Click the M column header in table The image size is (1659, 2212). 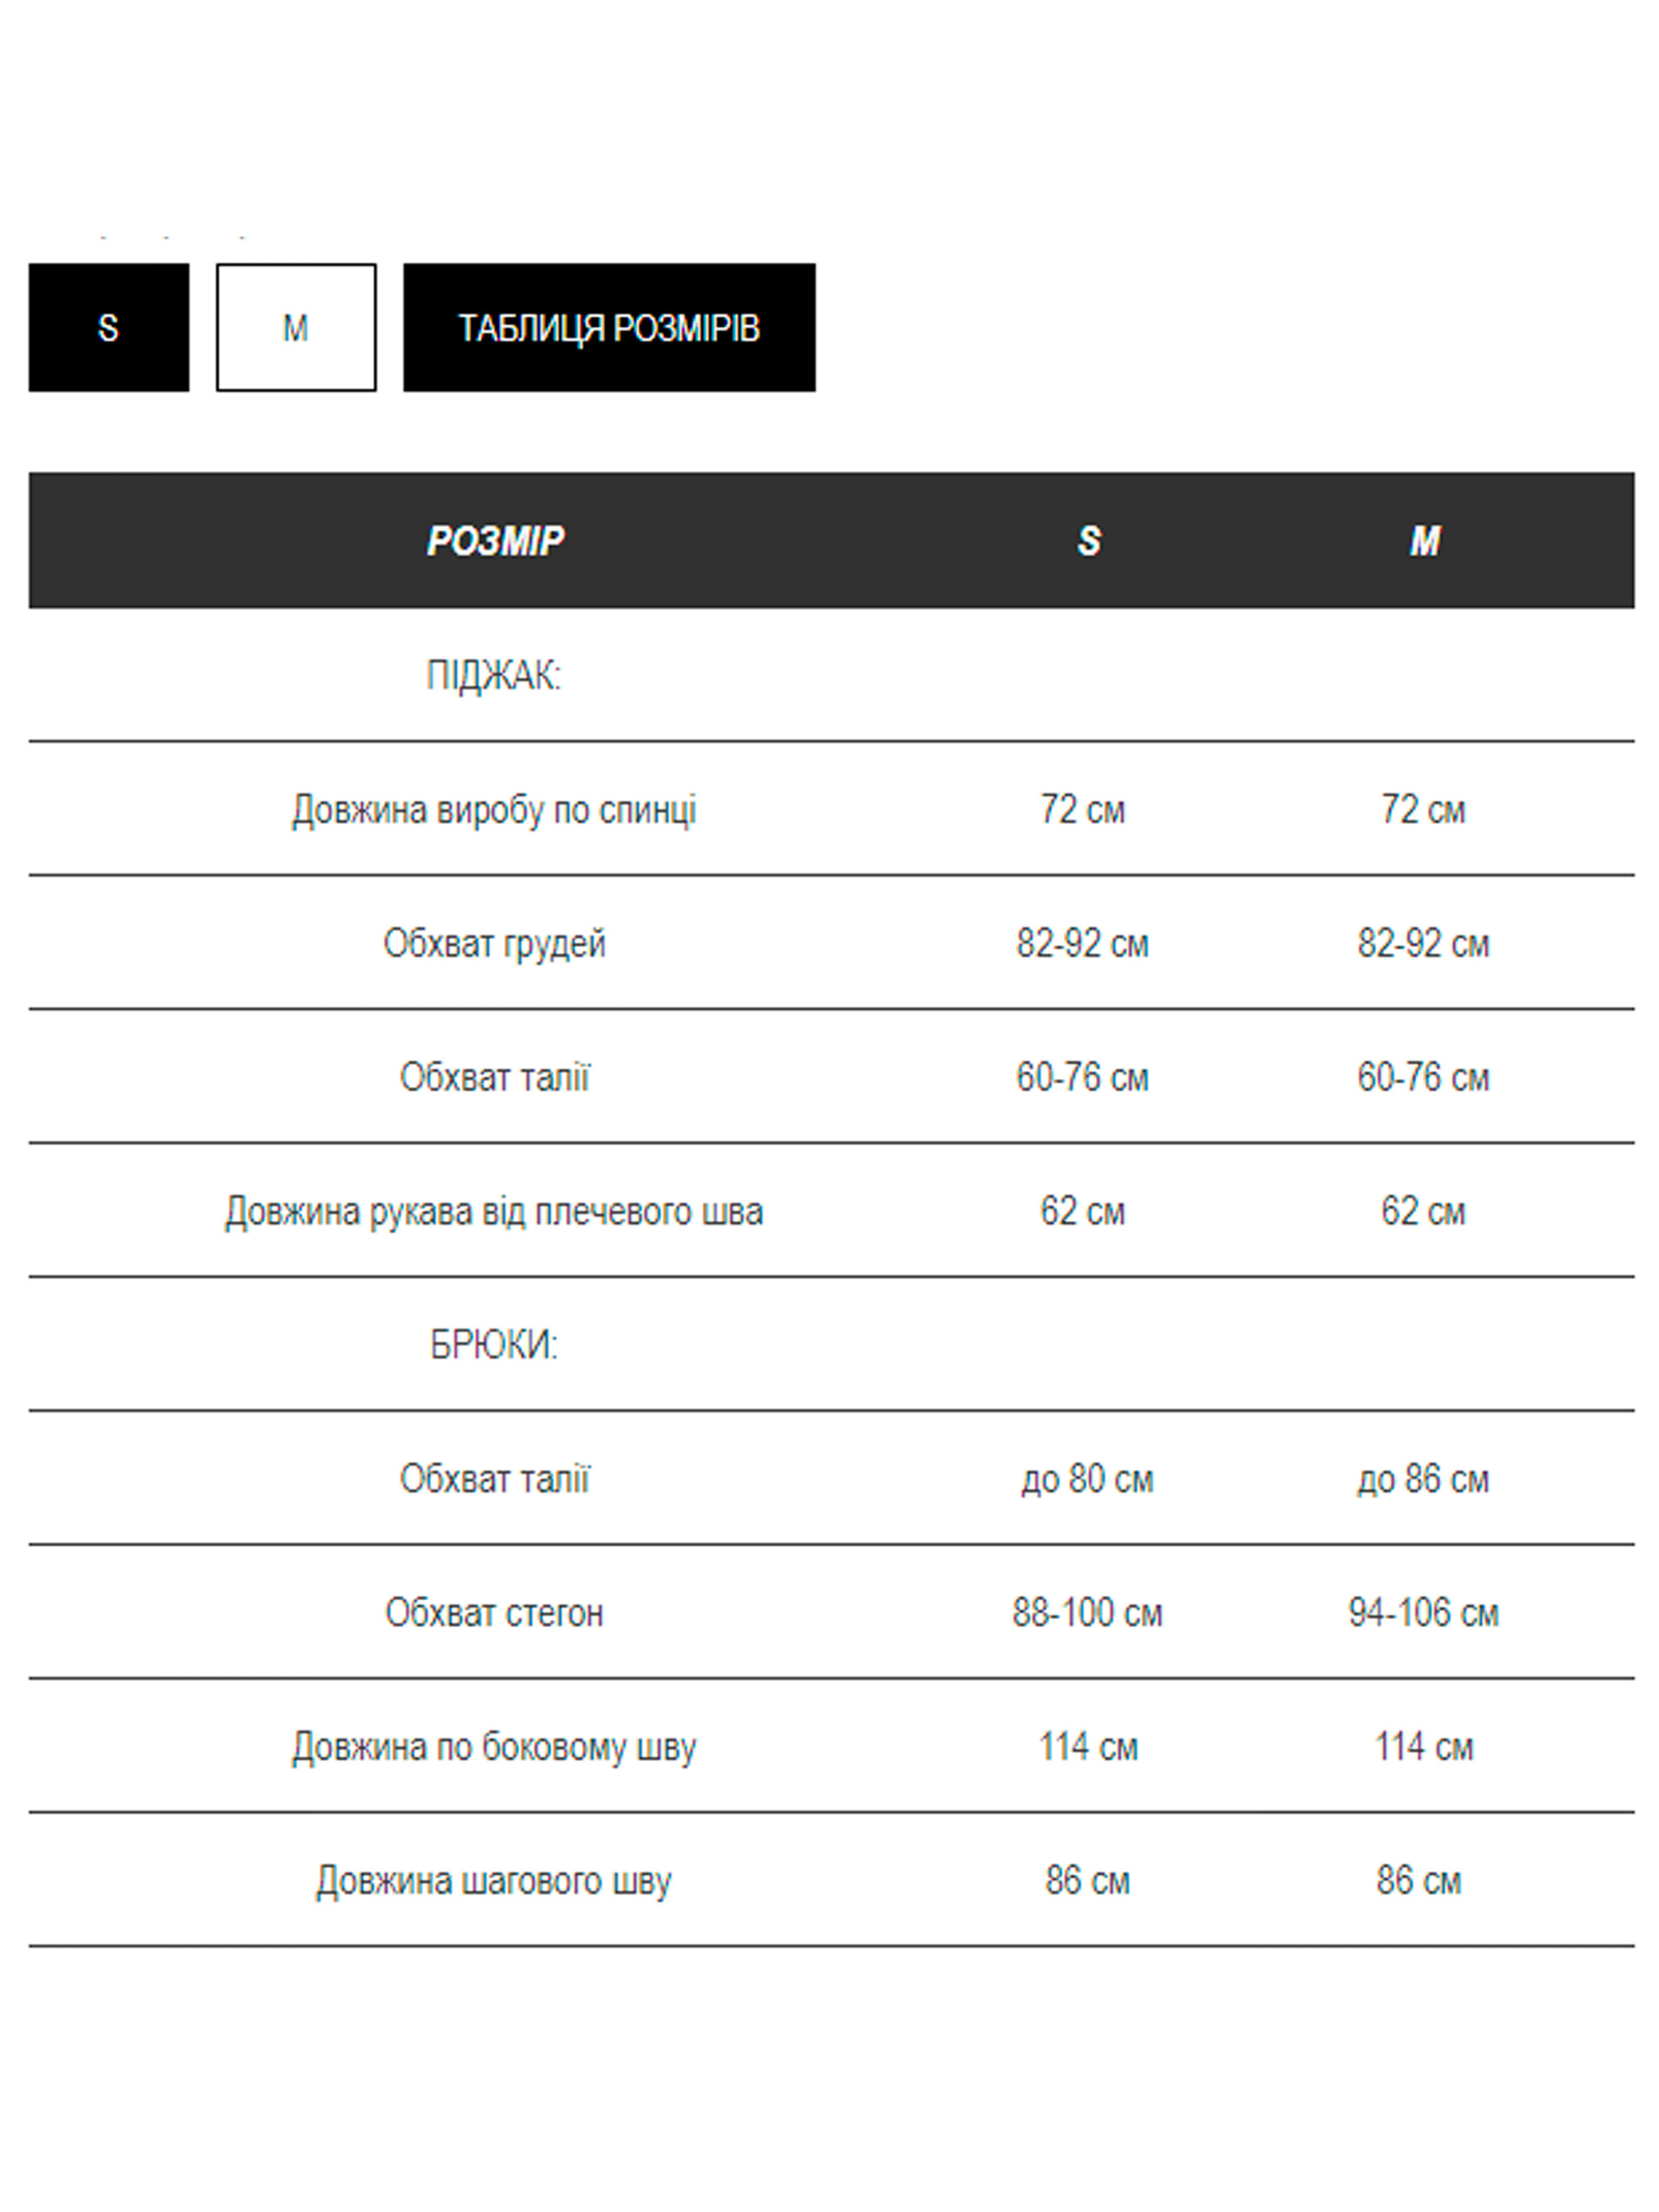pyautogui.click(x=1424, y=541)
